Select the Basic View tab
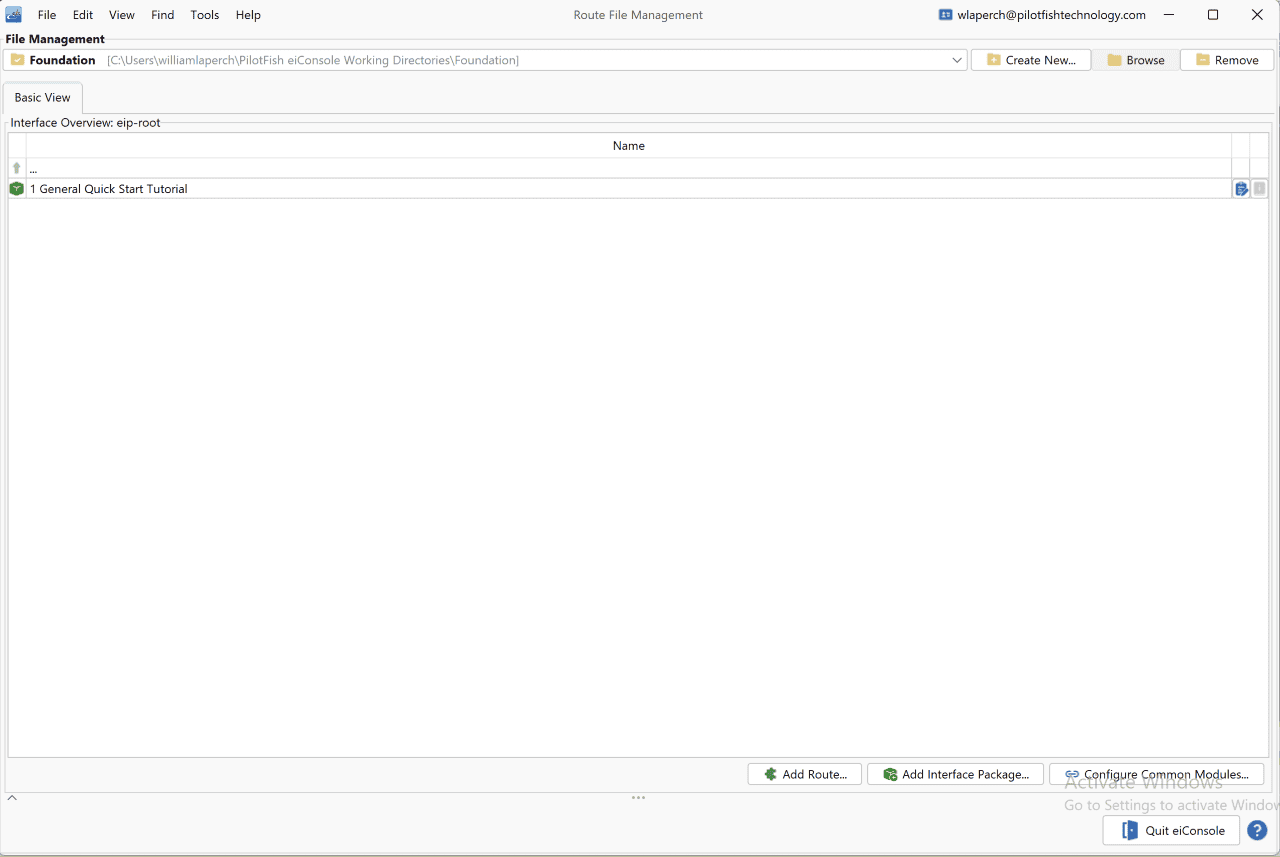This screenshot has width=1280, height=857. click(x=43, y=98)
